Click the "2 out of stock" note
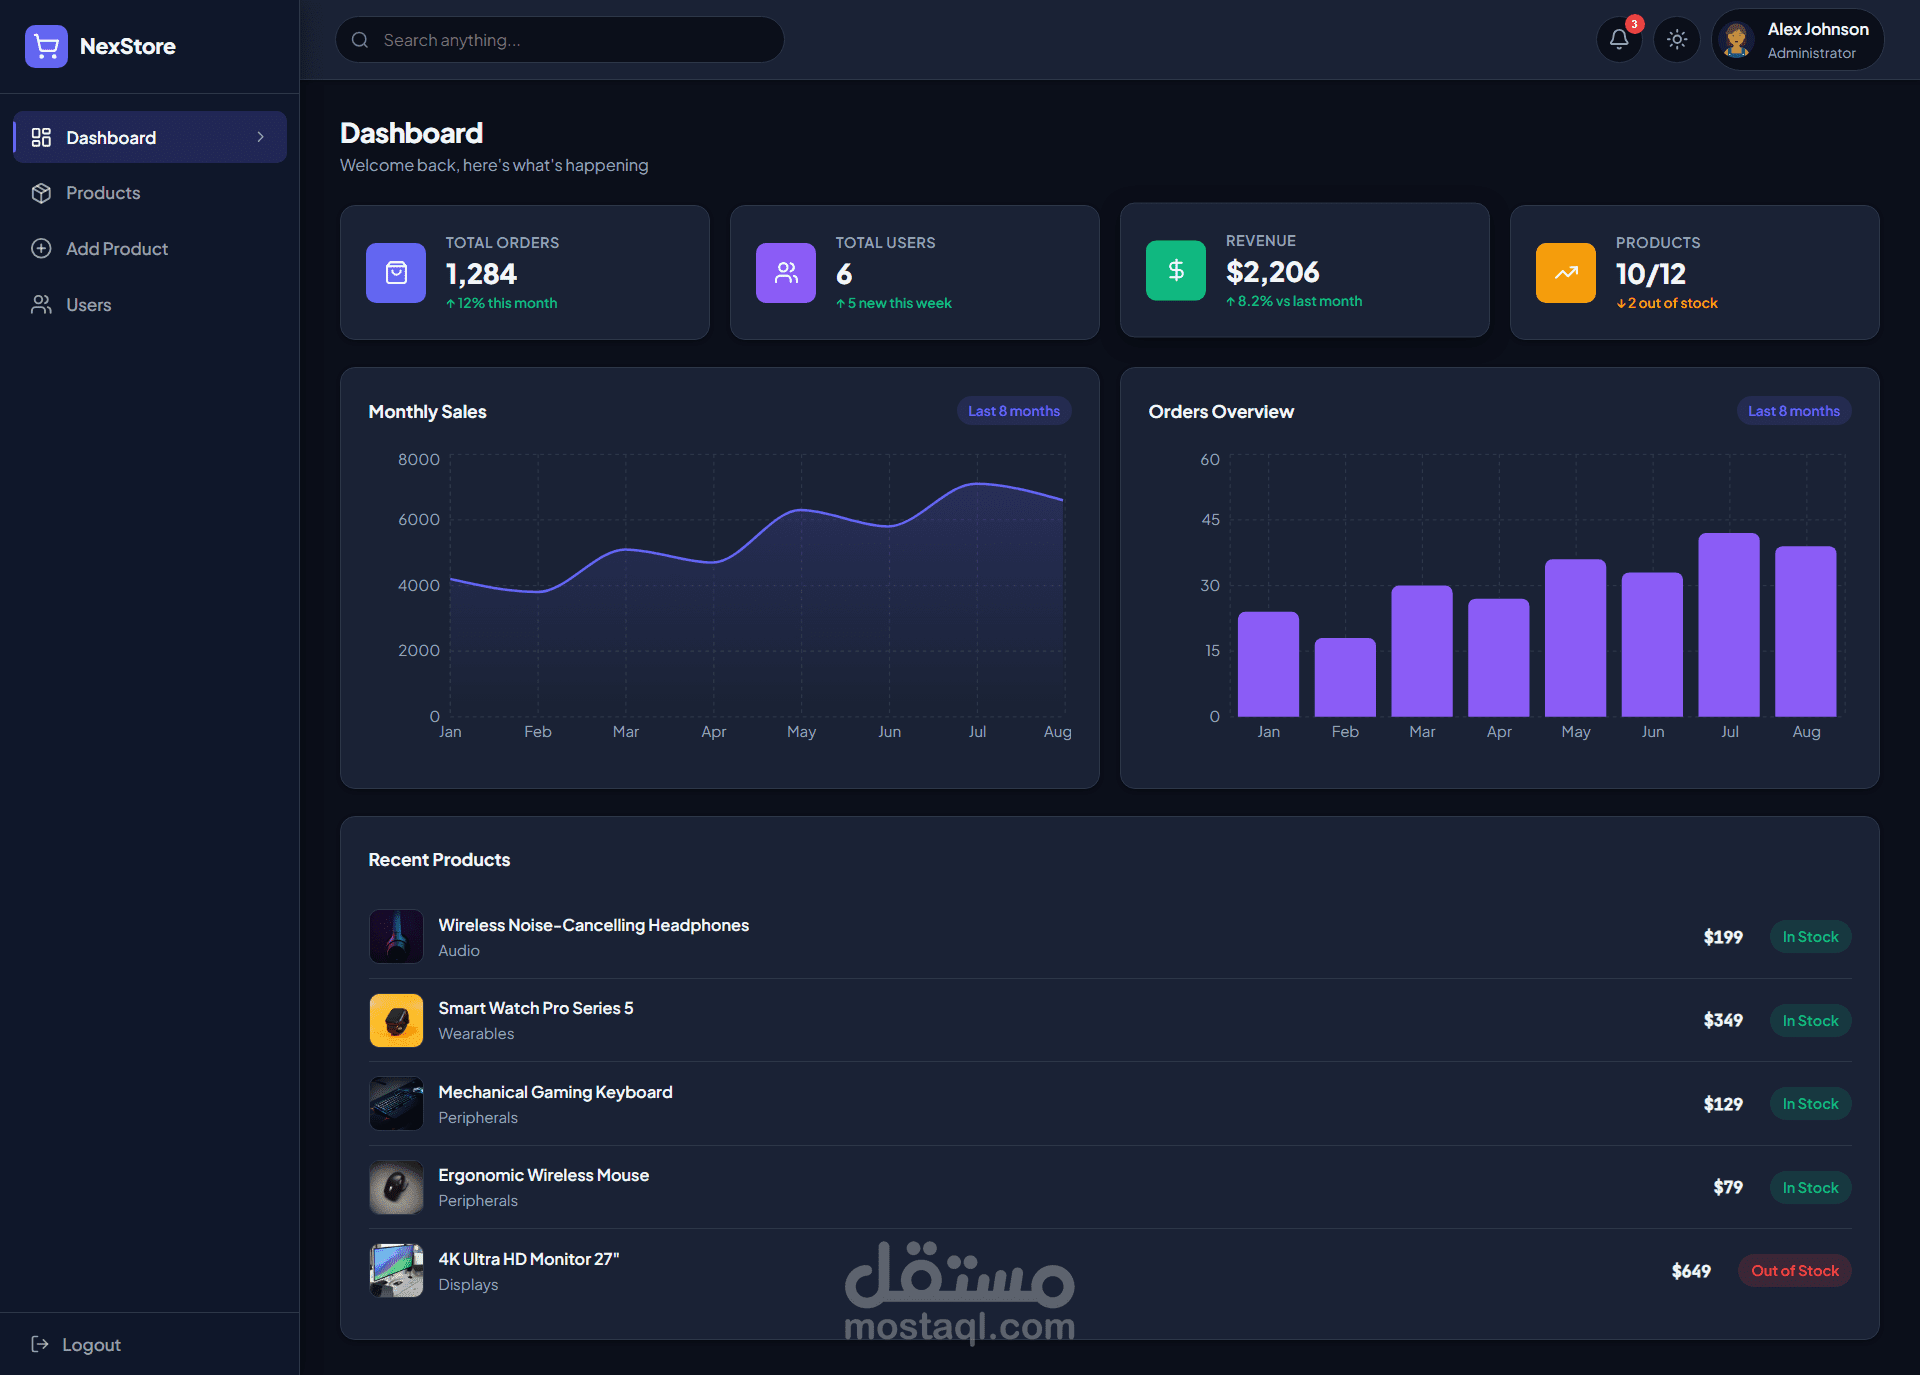The height and width of the screenshot is (1375, 1920). tap(1667, 303)
